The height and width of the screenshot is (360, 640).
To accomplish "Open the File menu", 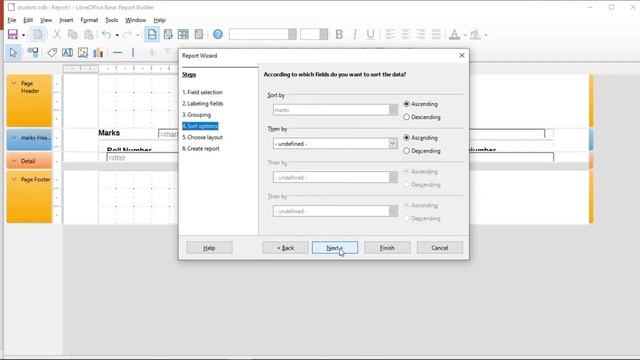I will 12,20.
